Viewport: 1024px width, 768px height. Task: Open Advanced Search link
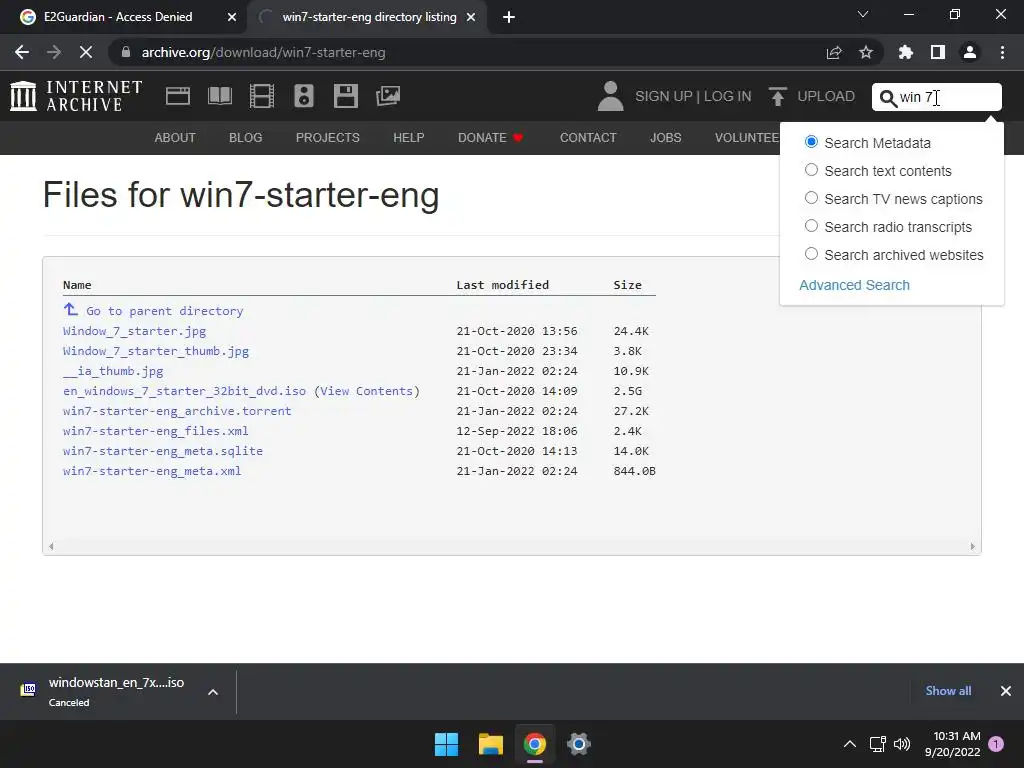click(854, 285)
